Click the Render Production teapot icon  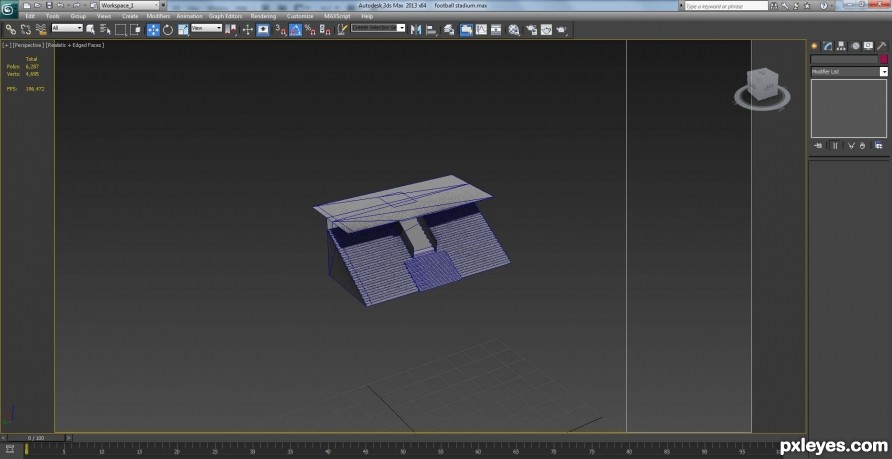561,30
